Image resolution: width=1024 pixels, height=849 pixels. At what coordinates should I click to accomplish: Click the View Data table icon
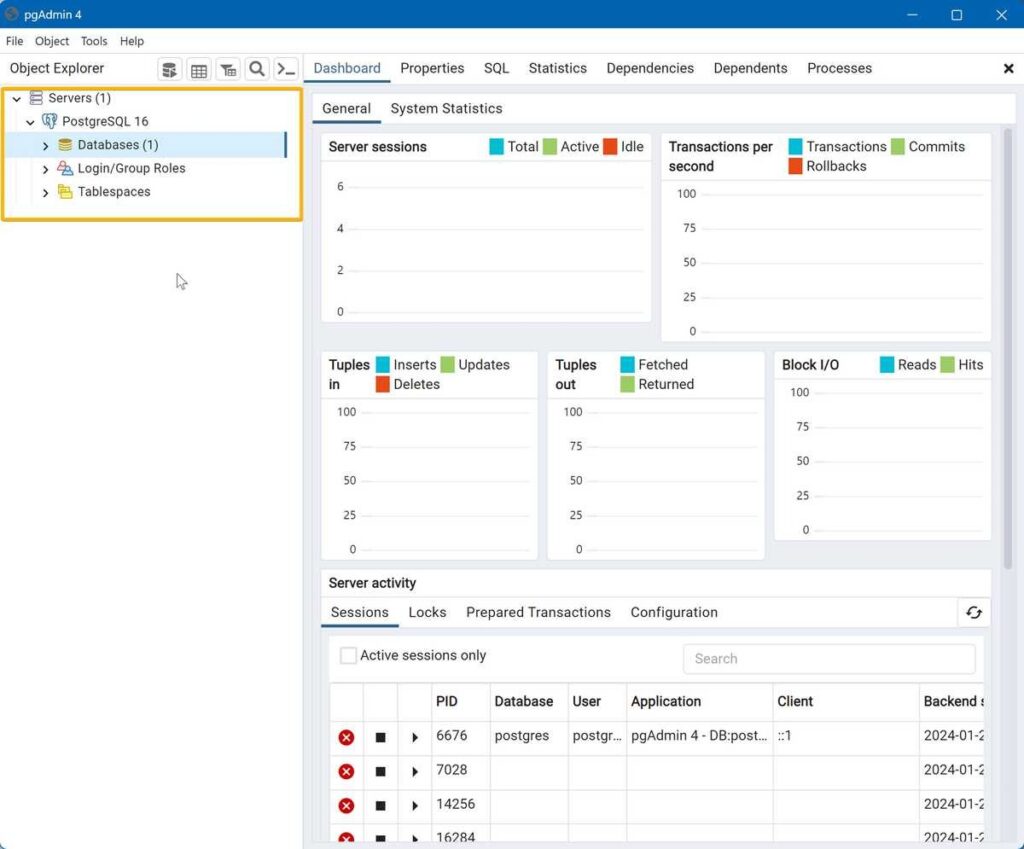coord(199,69)
